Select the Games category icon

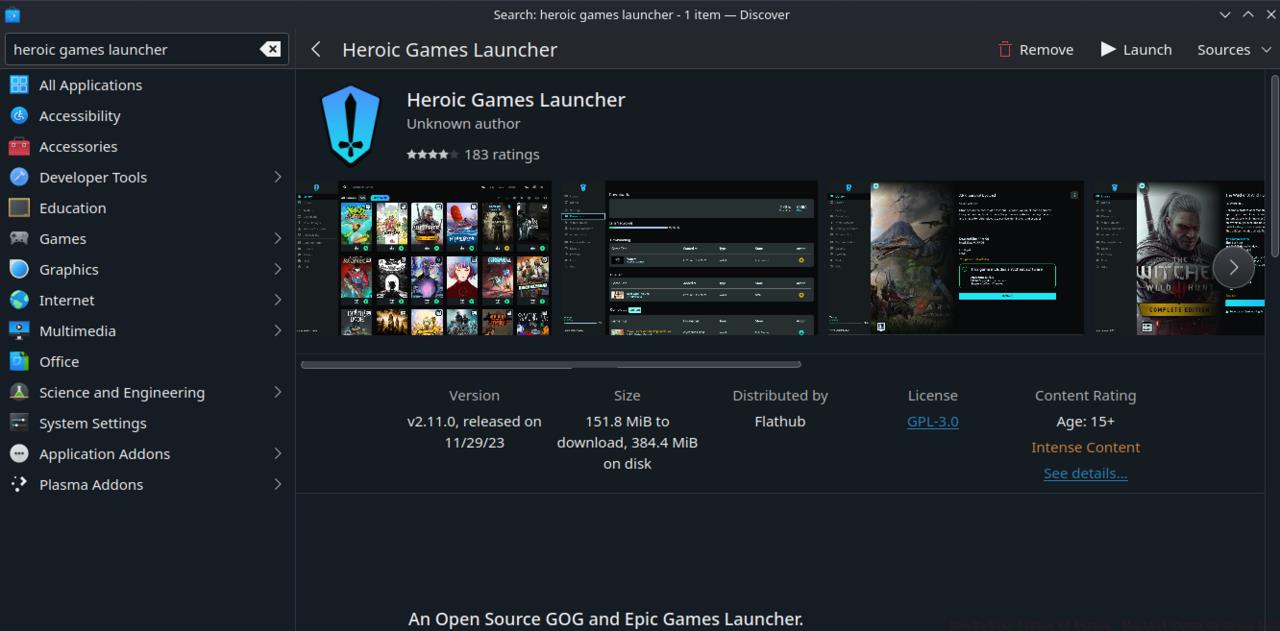[19, 238]
